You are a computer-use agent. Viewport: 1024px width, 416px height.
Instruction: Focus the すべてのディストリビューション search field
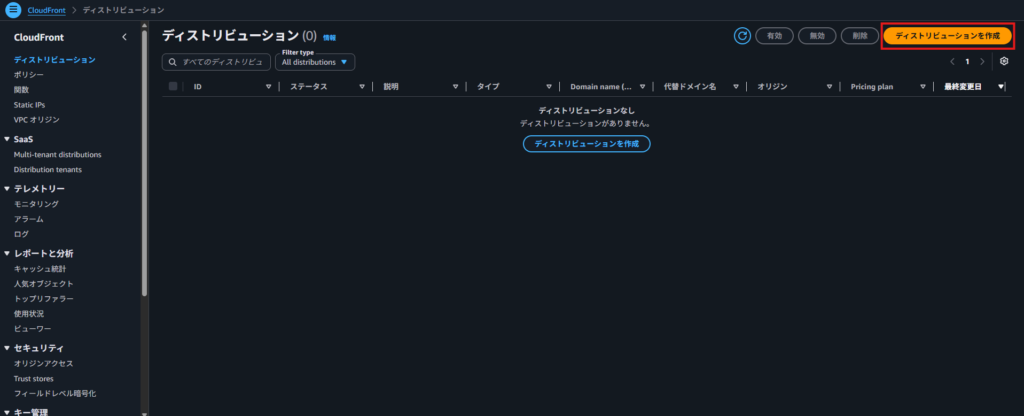coord(216,62)
